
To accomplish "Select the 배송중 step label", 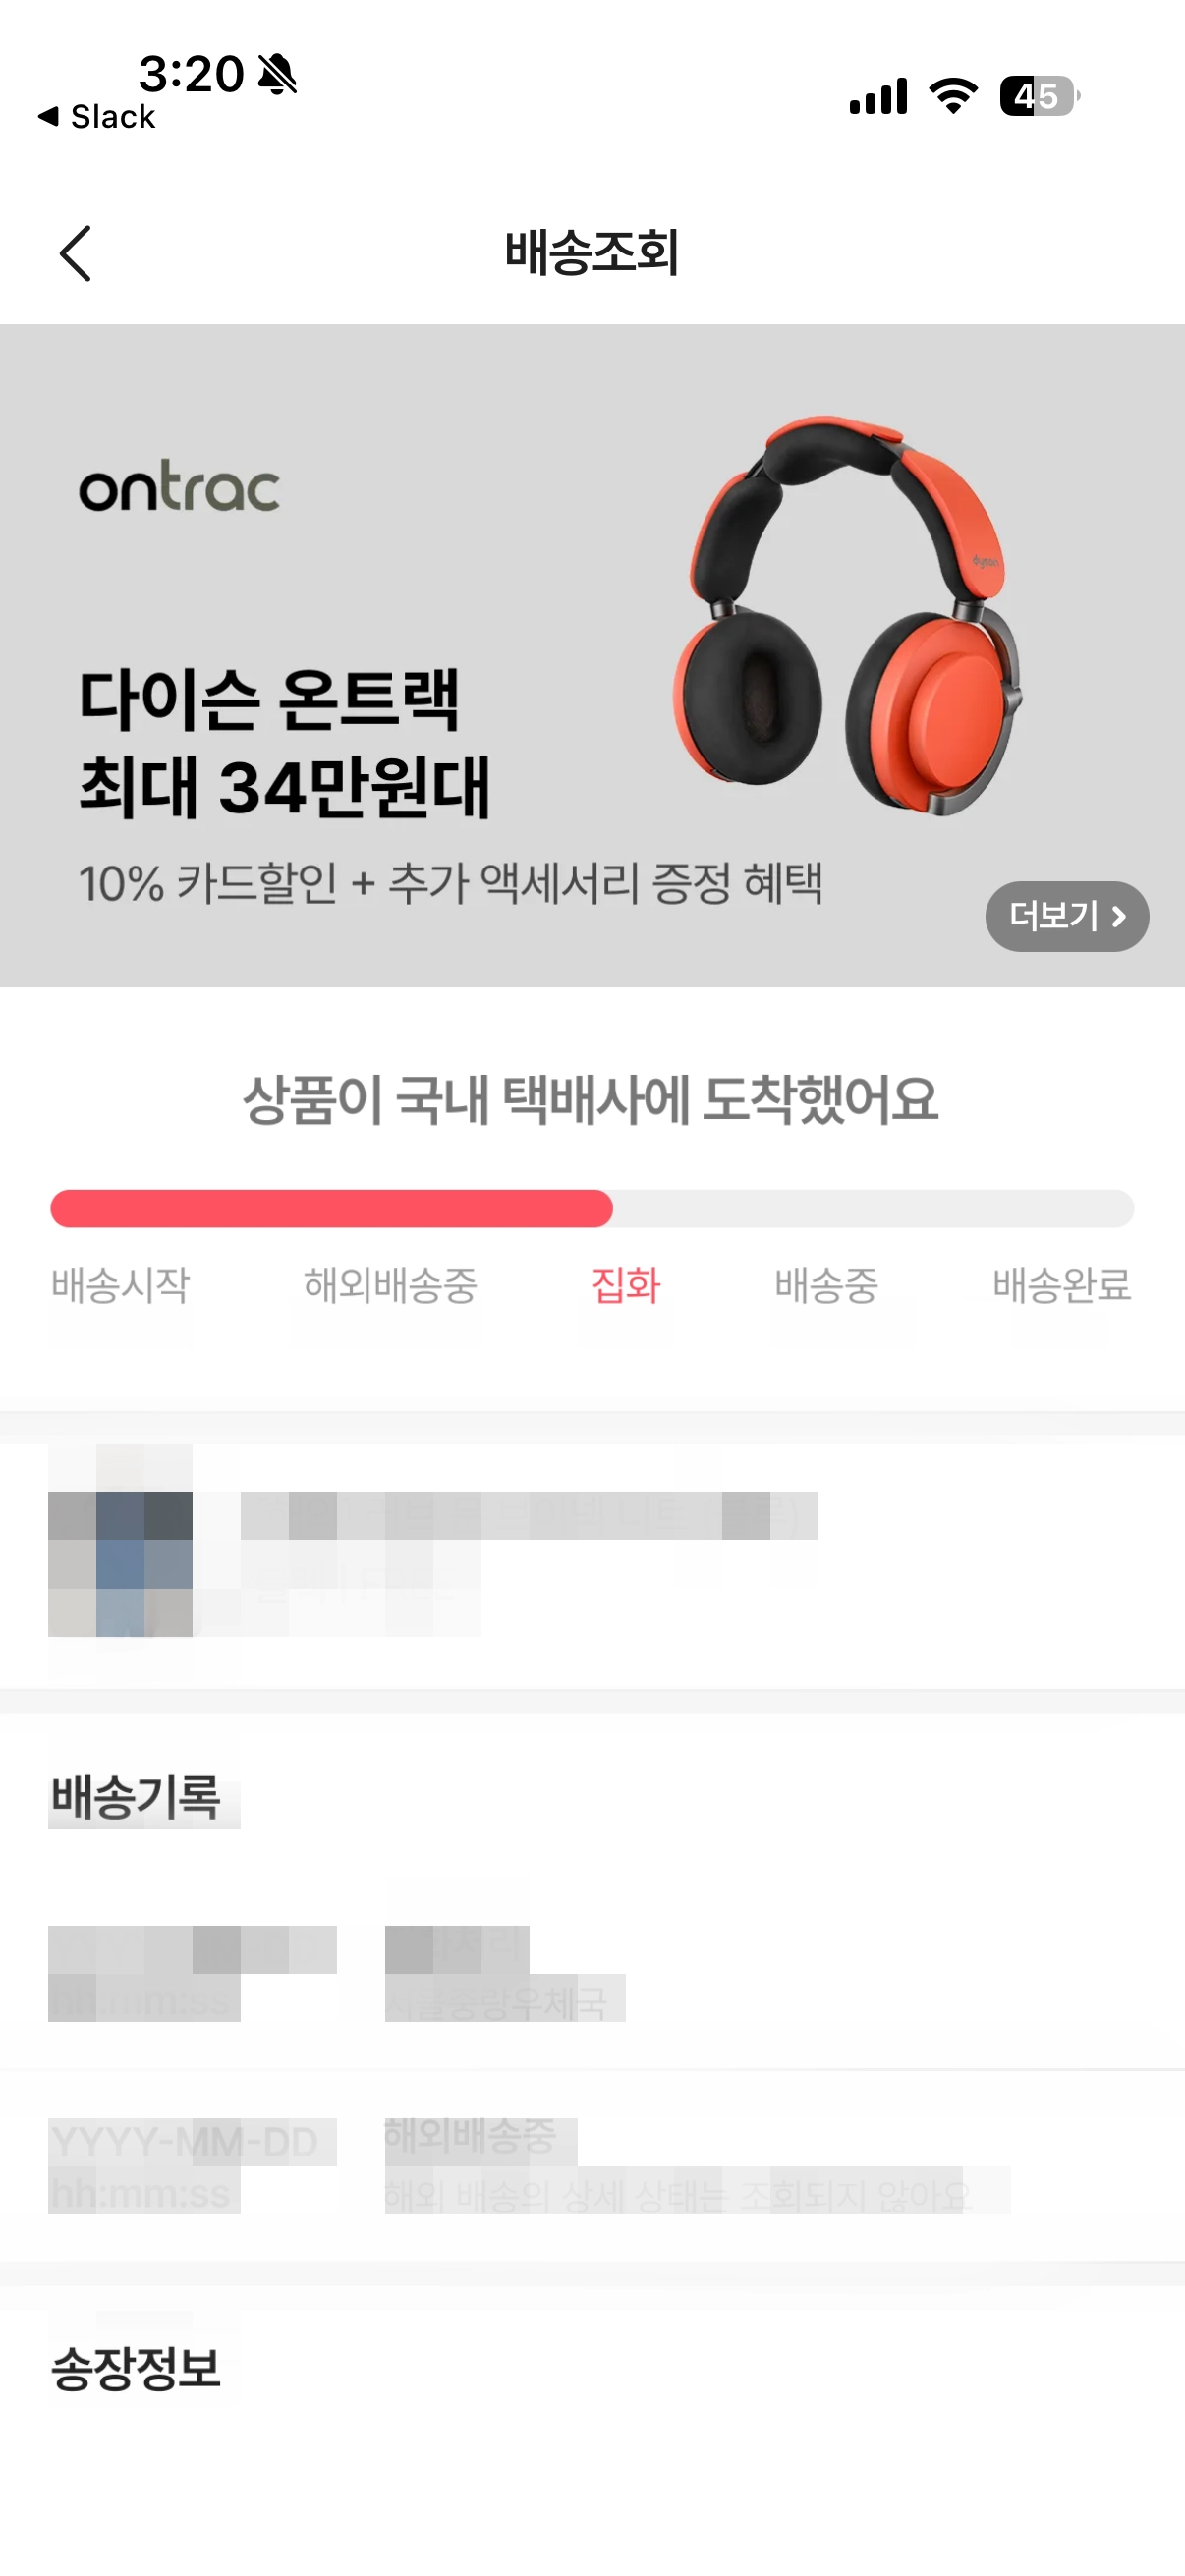I will coord(826,1285).
